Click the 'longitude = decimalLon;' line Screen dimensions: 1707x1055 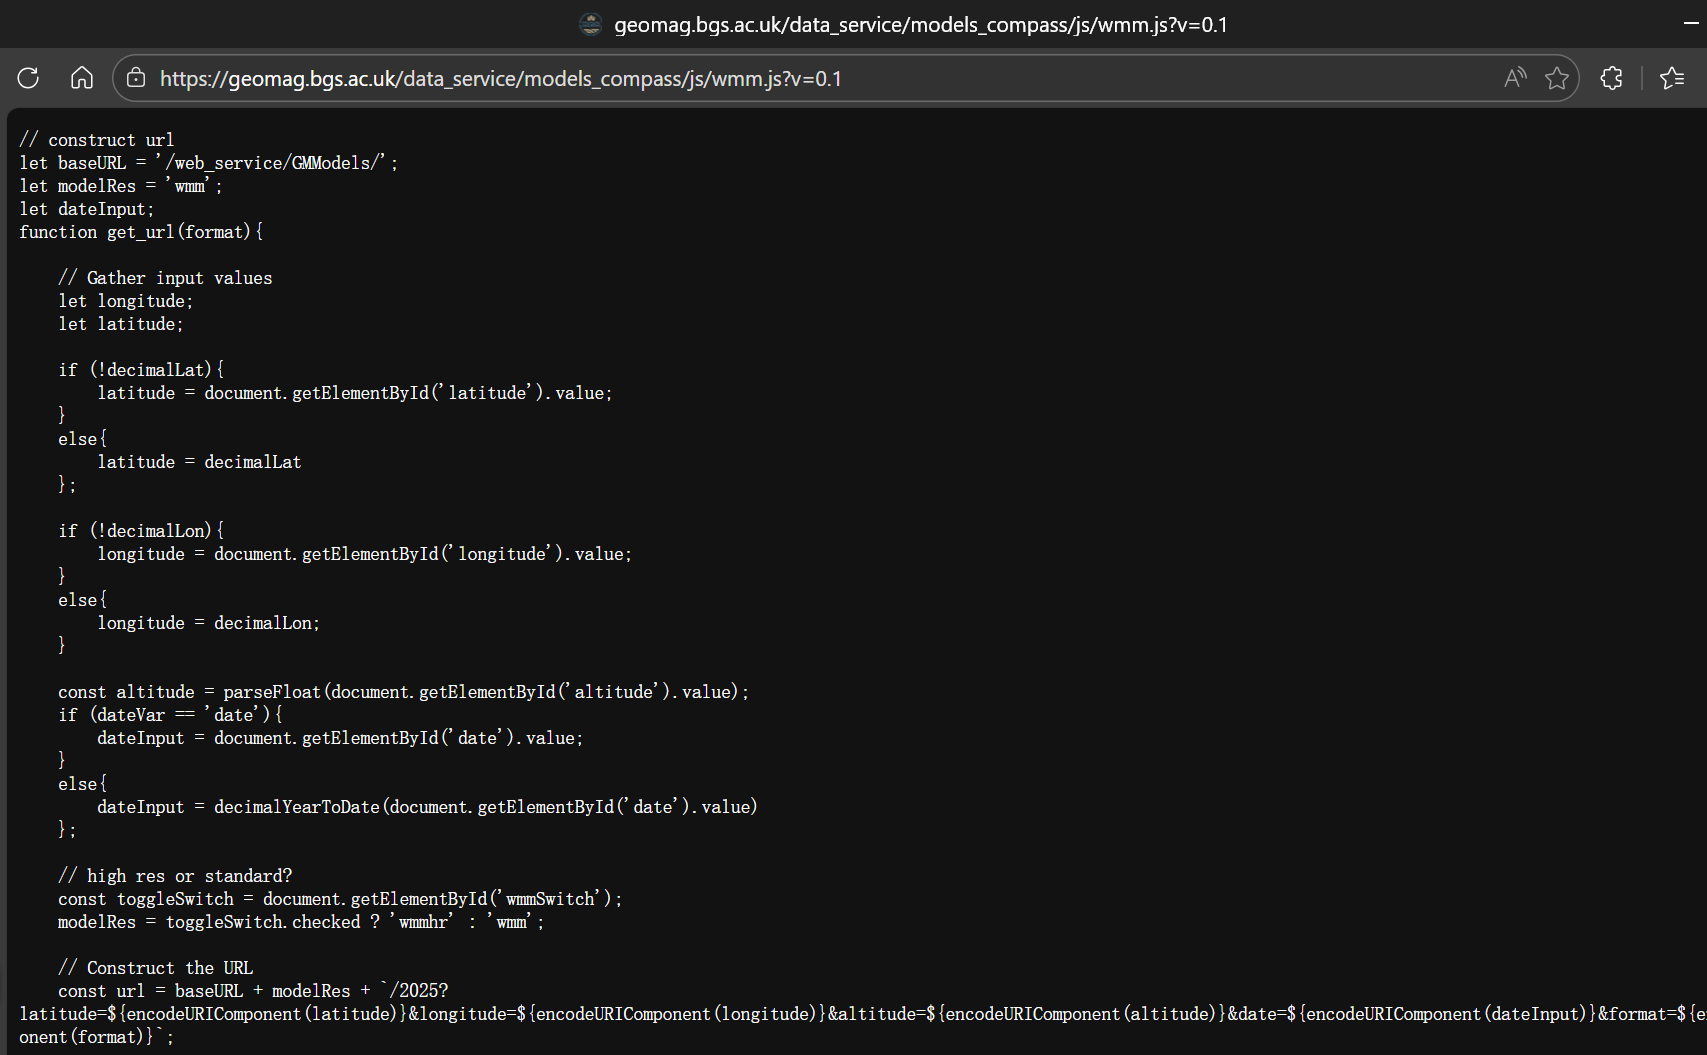click(x=208, y=623)
